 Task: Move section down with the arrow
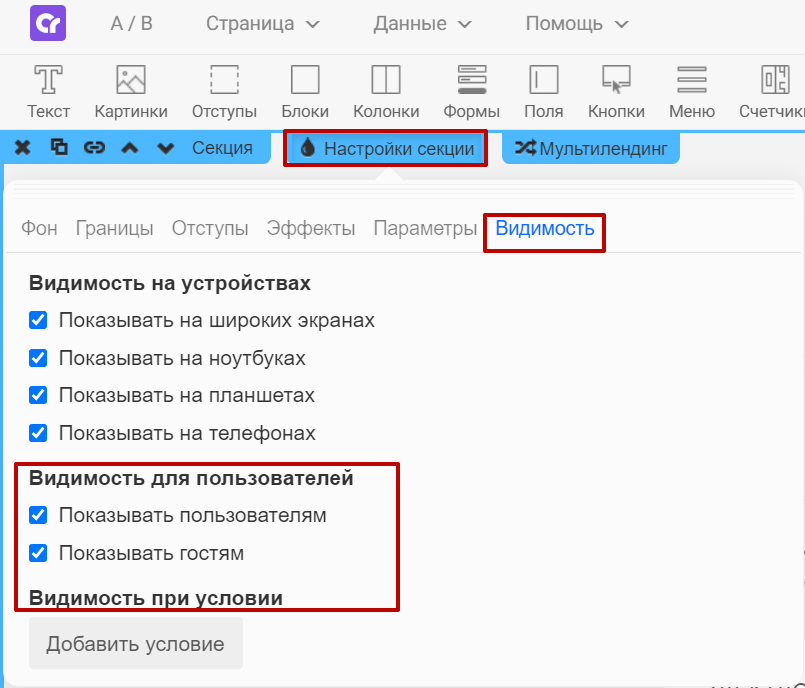[165, 148]
